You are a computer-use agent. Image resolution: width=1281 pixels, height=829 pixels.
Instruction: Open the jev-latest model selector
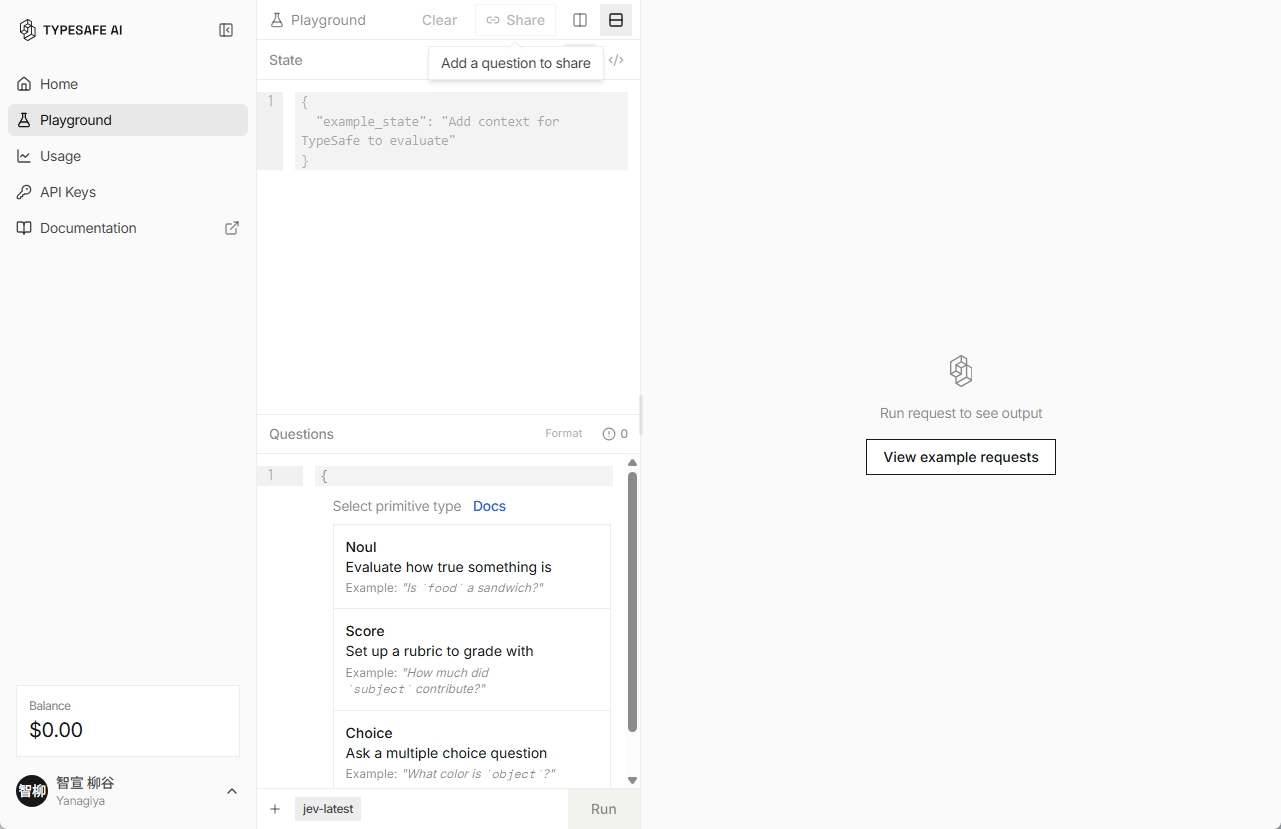[328, 809]
